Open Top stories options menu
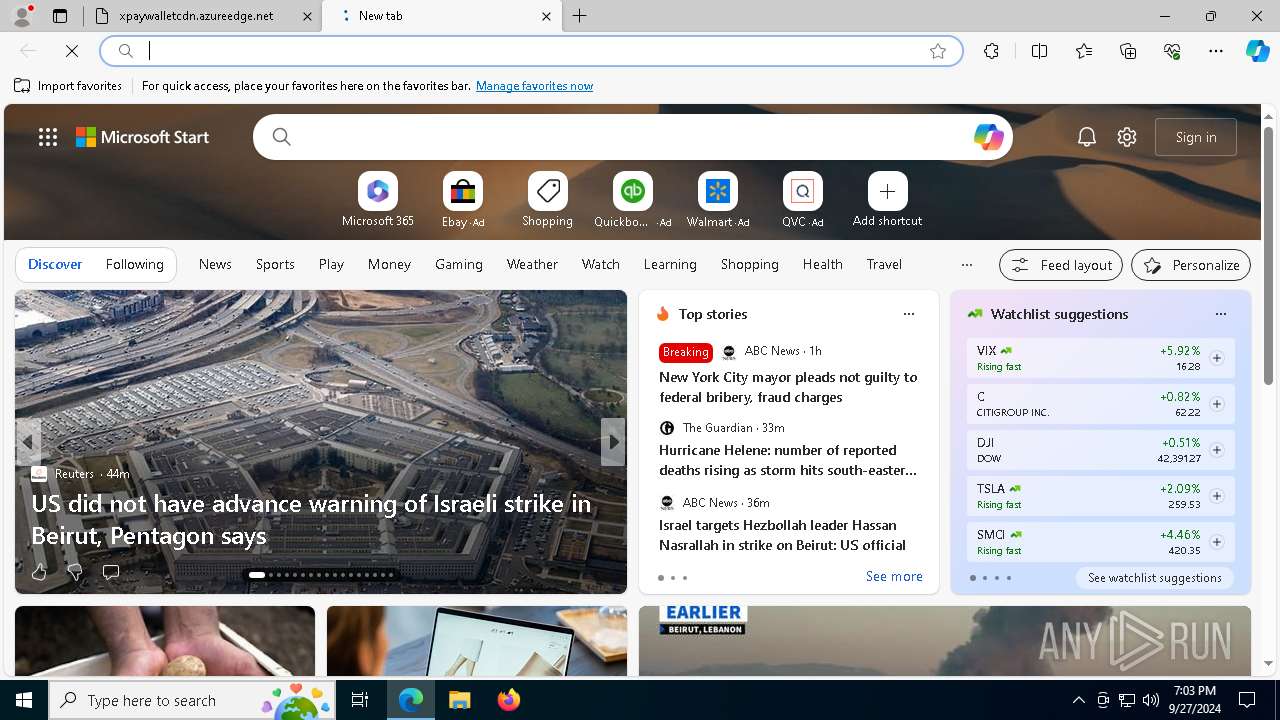The height and width of the screenshot is (720, 1280). 908,314
